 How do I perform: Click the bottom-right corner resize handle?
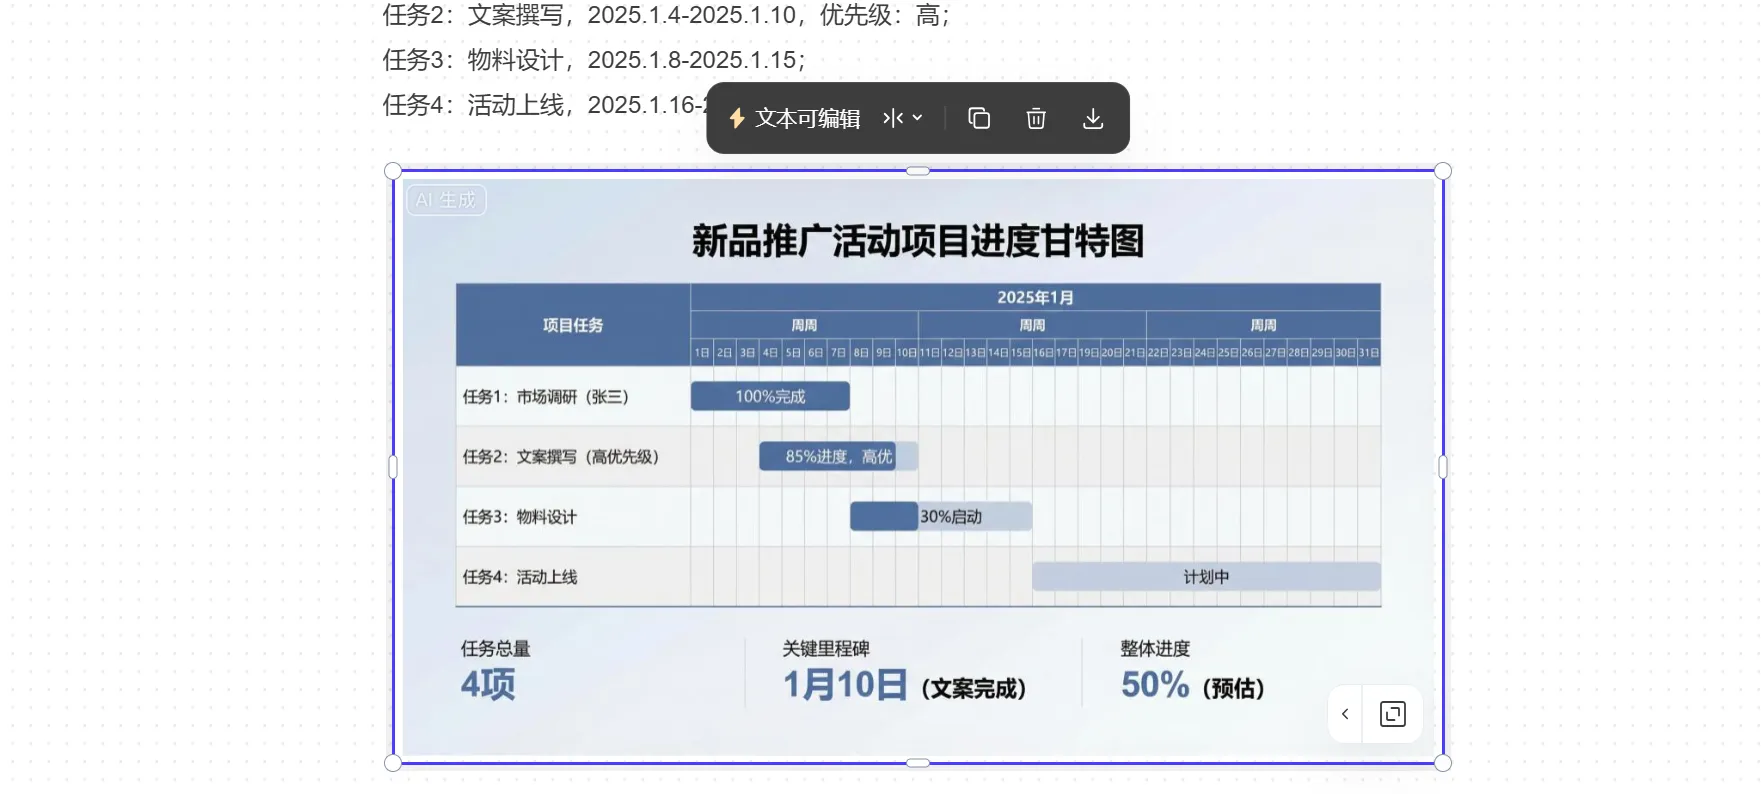[1442, 763]
